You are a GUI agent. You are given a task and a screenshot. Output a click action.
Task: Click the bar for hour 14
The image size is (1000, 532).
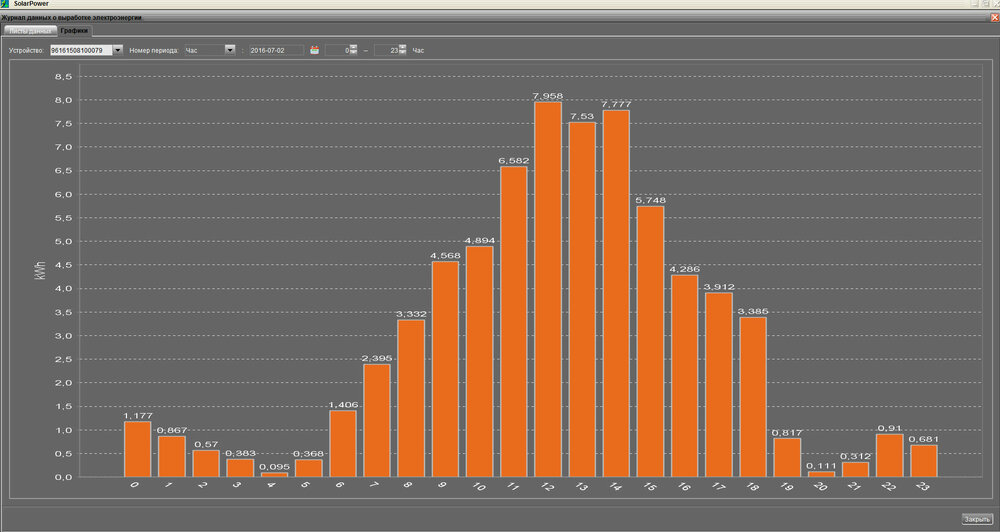pyautogui.click(x=616, y=293)
